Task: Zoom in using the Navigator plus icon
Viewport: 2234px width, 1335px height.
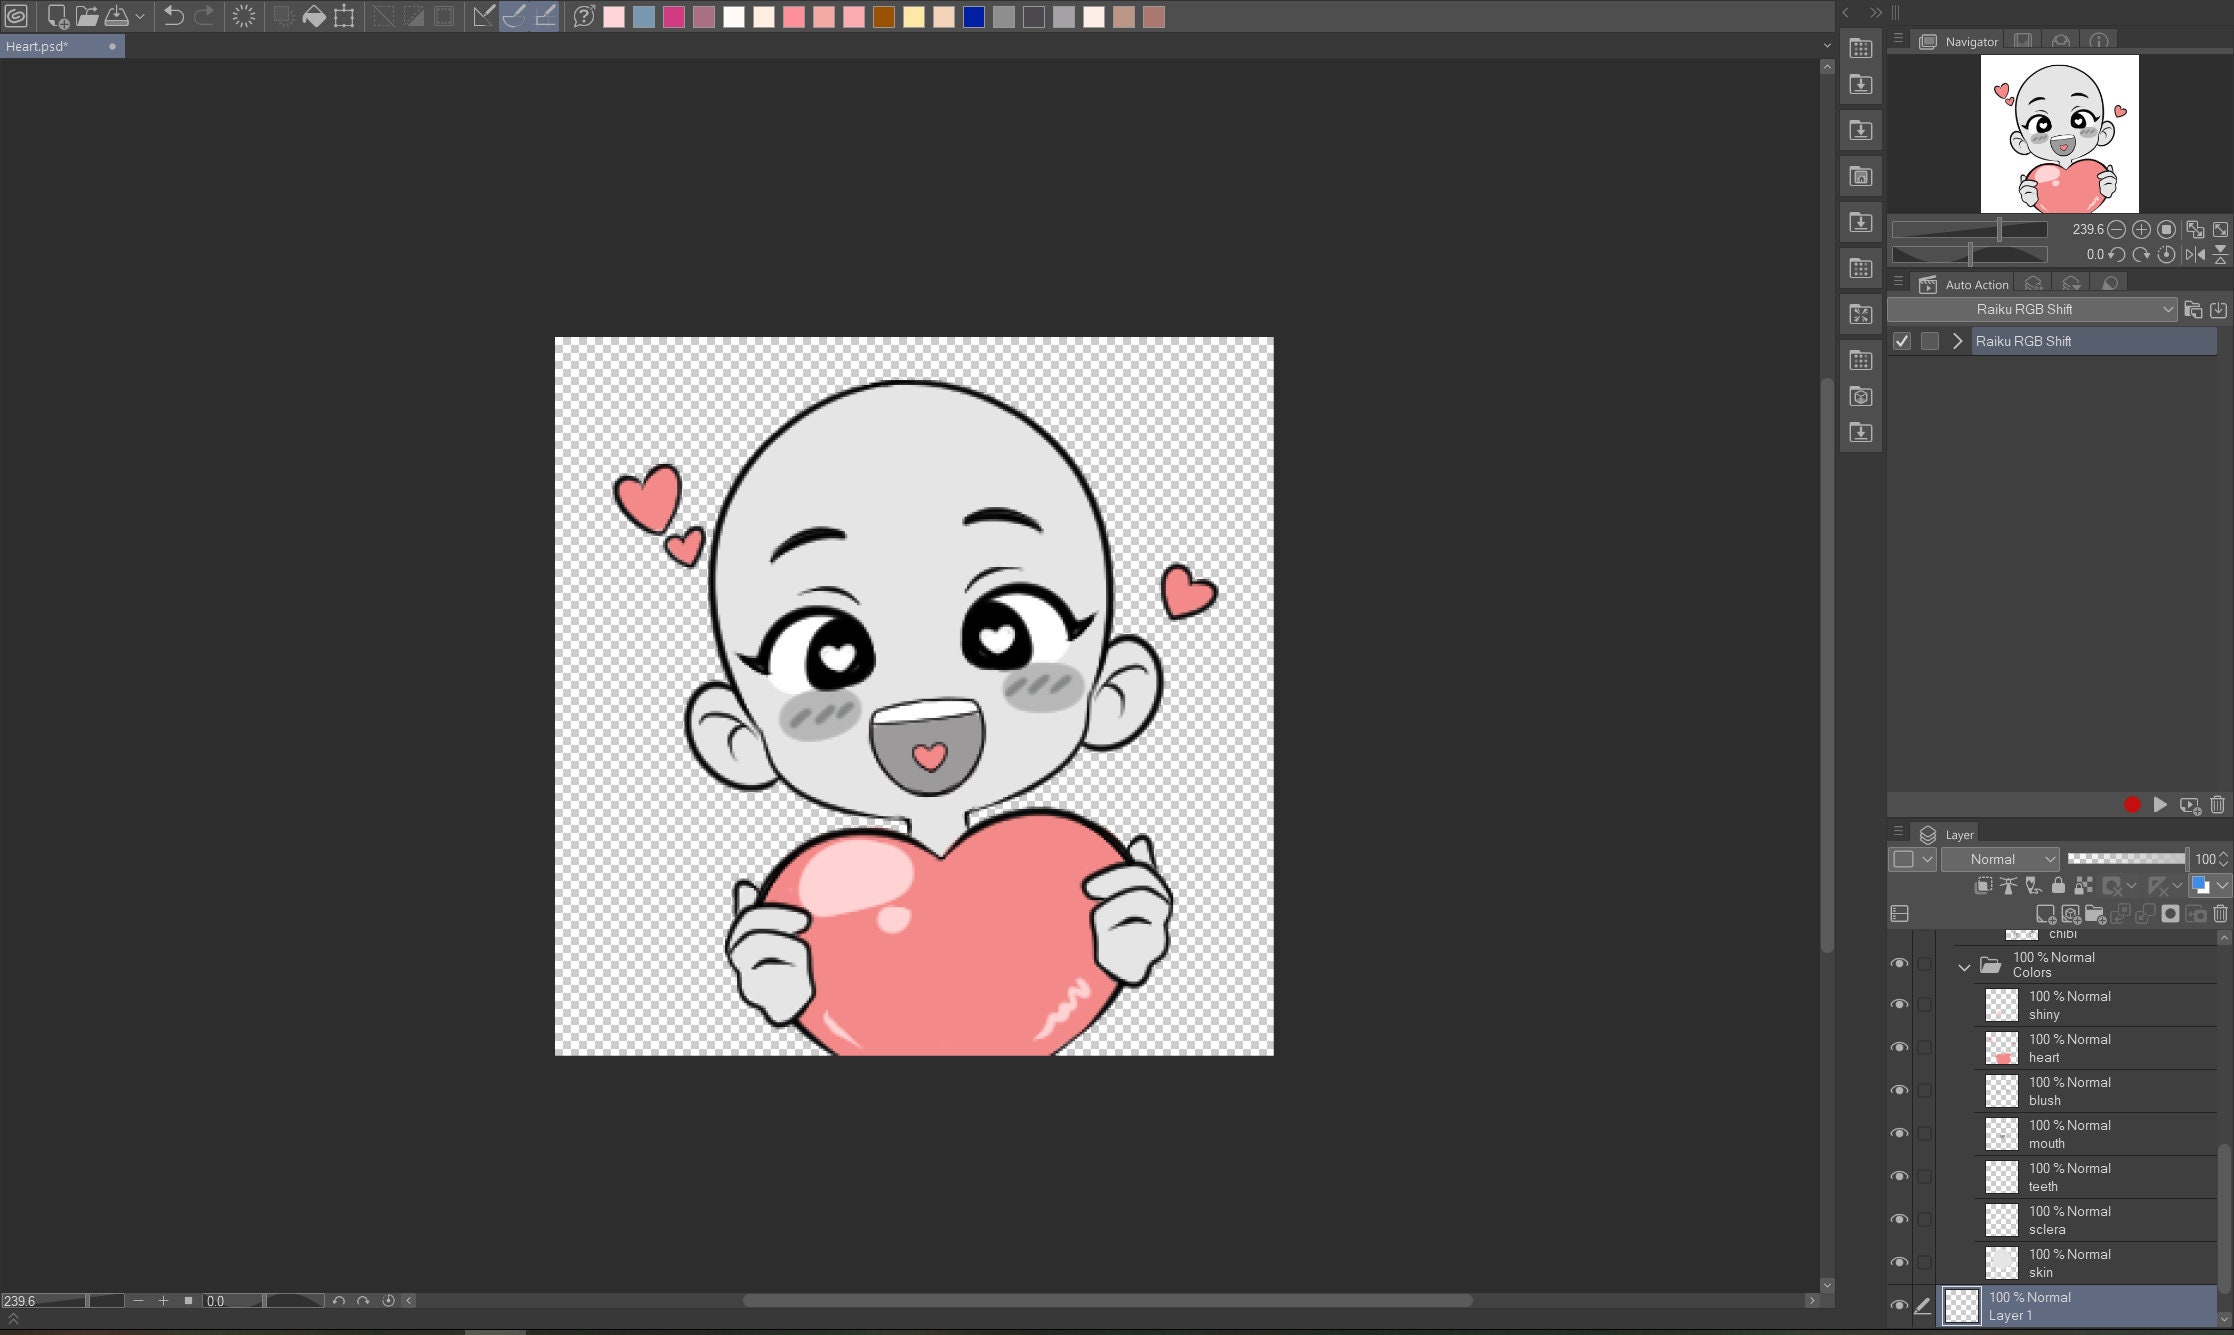Action: [x=2141, y=229]
